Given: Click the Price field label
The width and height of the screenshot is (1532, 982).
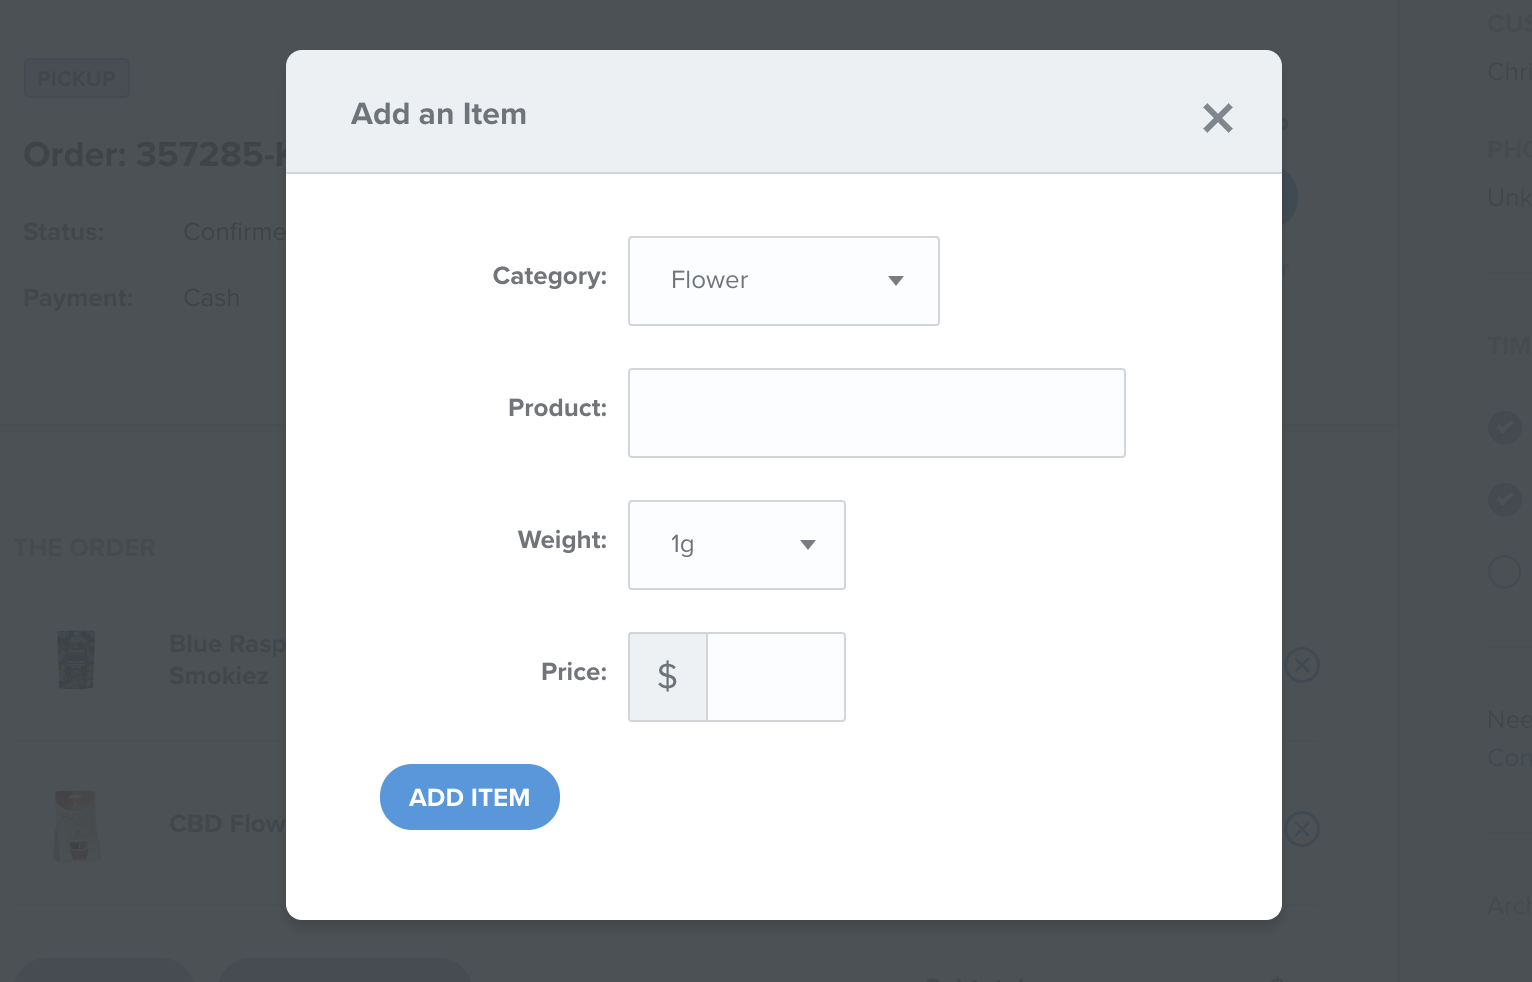Looking at the screenshot, I should pos(574,672).
